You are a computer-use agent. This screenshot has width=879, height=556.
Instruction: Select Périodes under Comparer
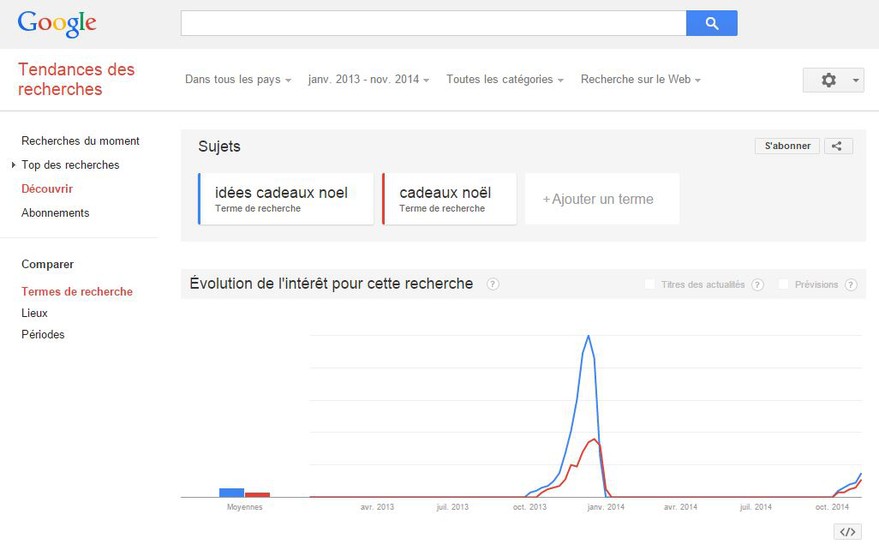point(43,335)
